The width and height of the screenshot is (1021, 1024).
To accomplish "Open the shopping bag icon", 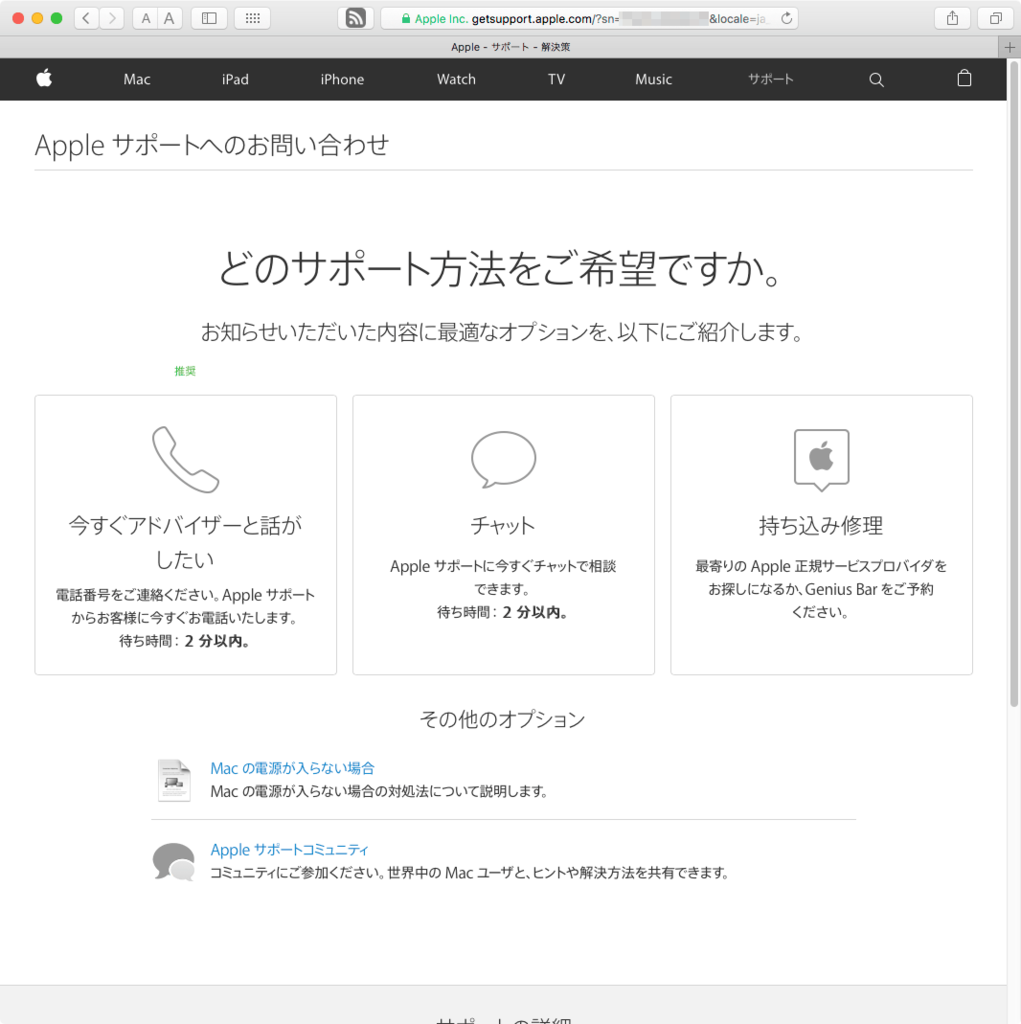I will point(964,78).
